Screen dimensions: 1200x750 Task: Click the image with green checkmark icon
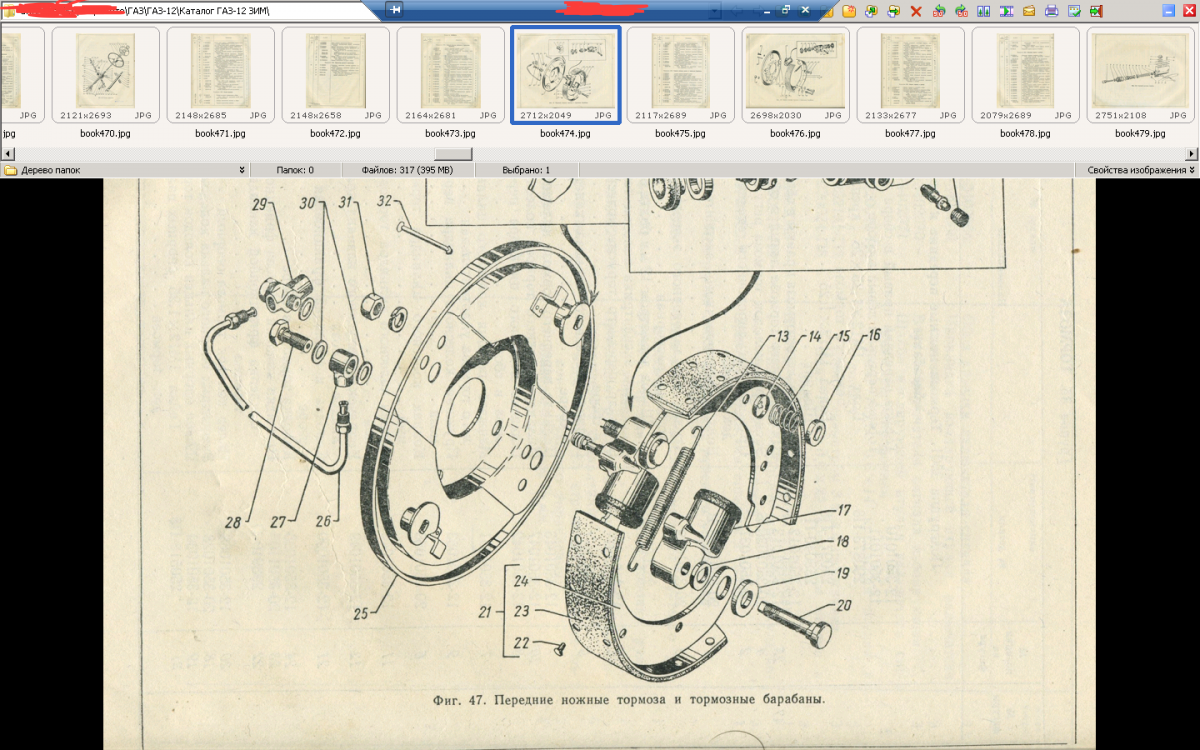[x=1074, y=11]
